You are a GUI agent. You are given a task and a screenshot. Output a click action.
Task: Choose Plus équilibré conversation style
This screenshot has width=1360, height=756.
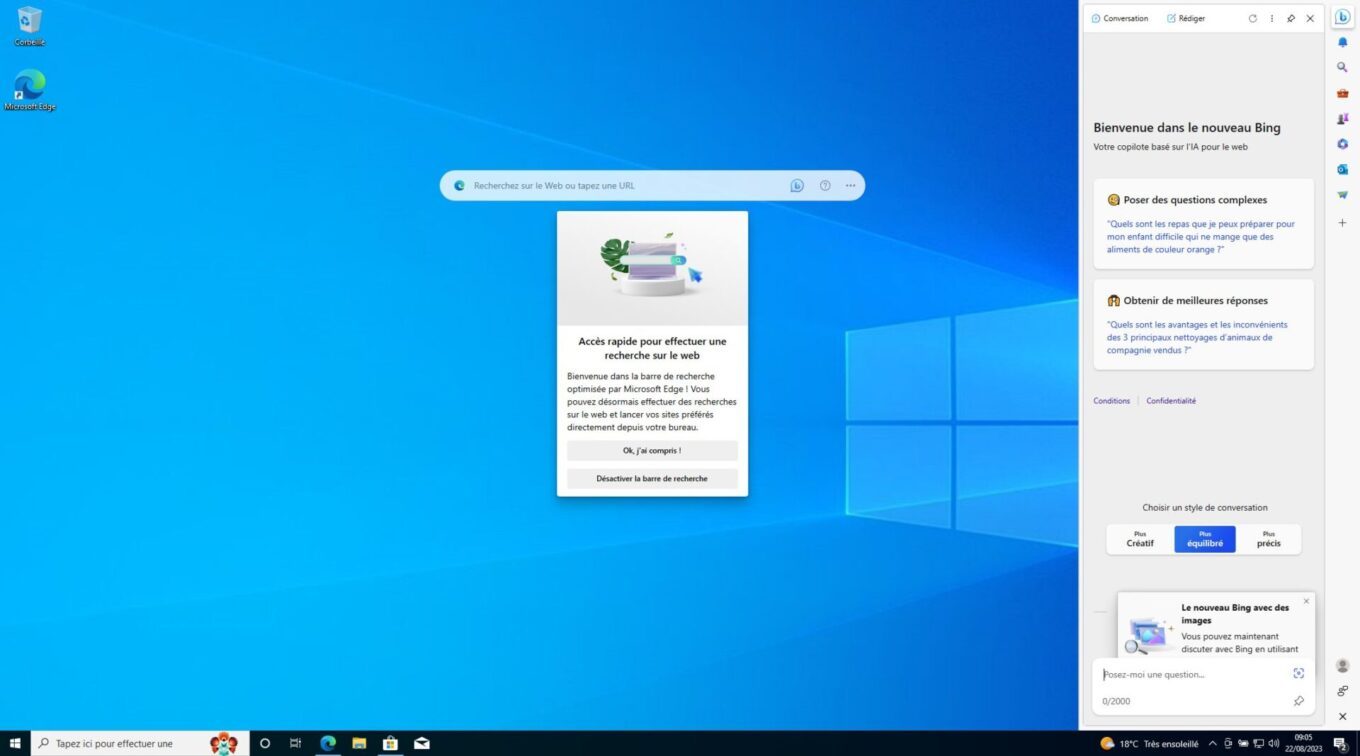(1205, 539)
